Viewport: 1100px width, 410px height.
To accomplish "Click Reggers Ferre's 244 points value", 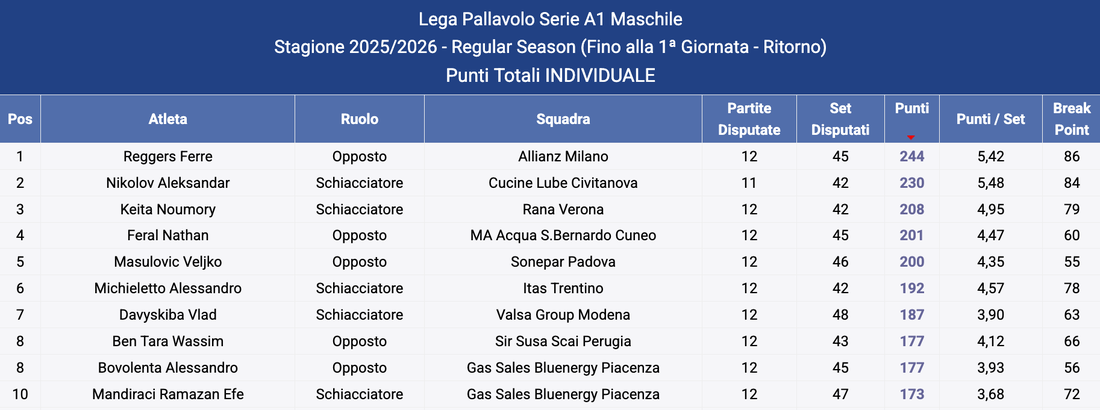I will click(x=911, y=157).
